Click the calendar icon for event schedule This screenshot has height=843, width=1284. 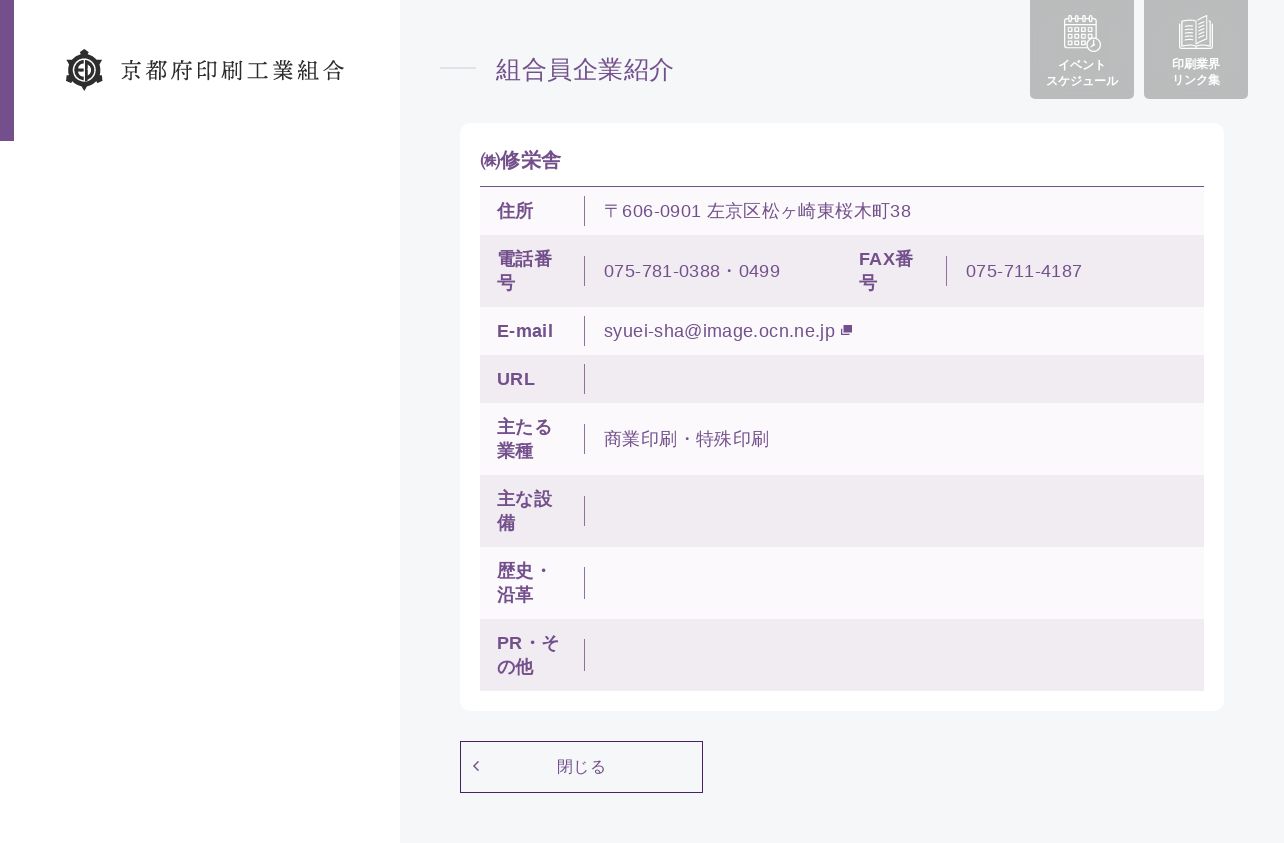point(1082,33)
